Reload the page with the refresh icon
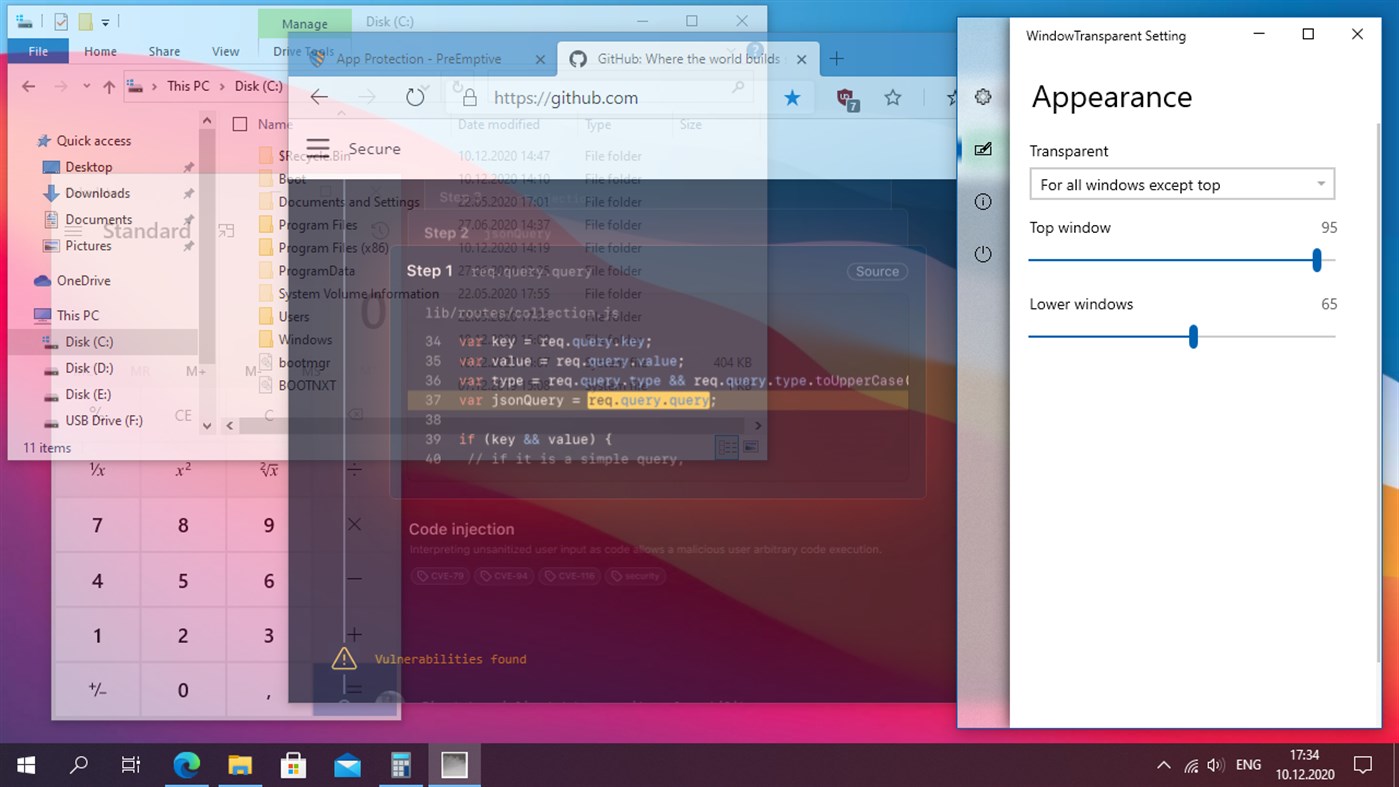 click(415, 97)
